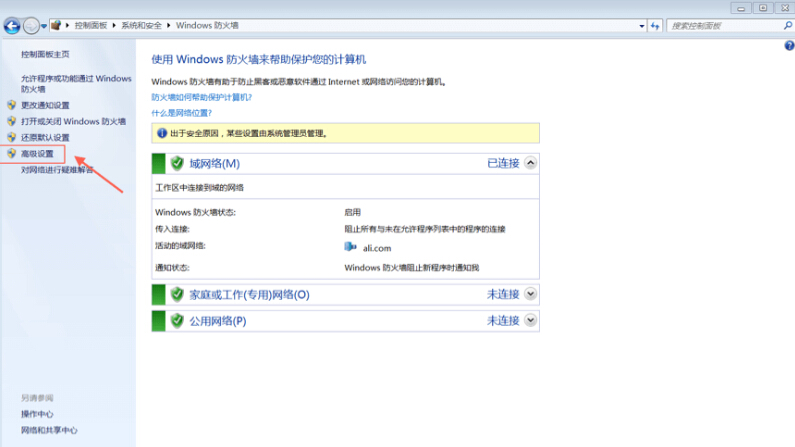Expand the 家庭或工作(专用)网络 section chevron
Image resolution: width=795 pixels, height=447 pixels.
pos(530,294)
